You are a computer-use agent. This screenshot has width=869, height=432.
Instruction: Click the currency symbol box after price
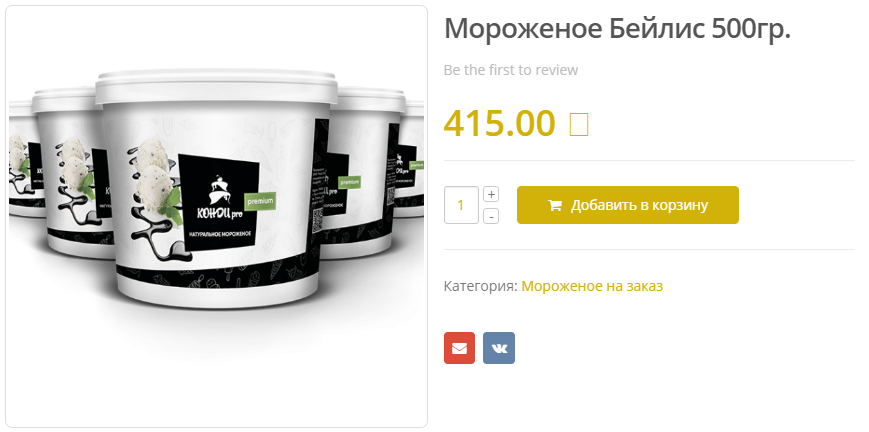[579, 125]
